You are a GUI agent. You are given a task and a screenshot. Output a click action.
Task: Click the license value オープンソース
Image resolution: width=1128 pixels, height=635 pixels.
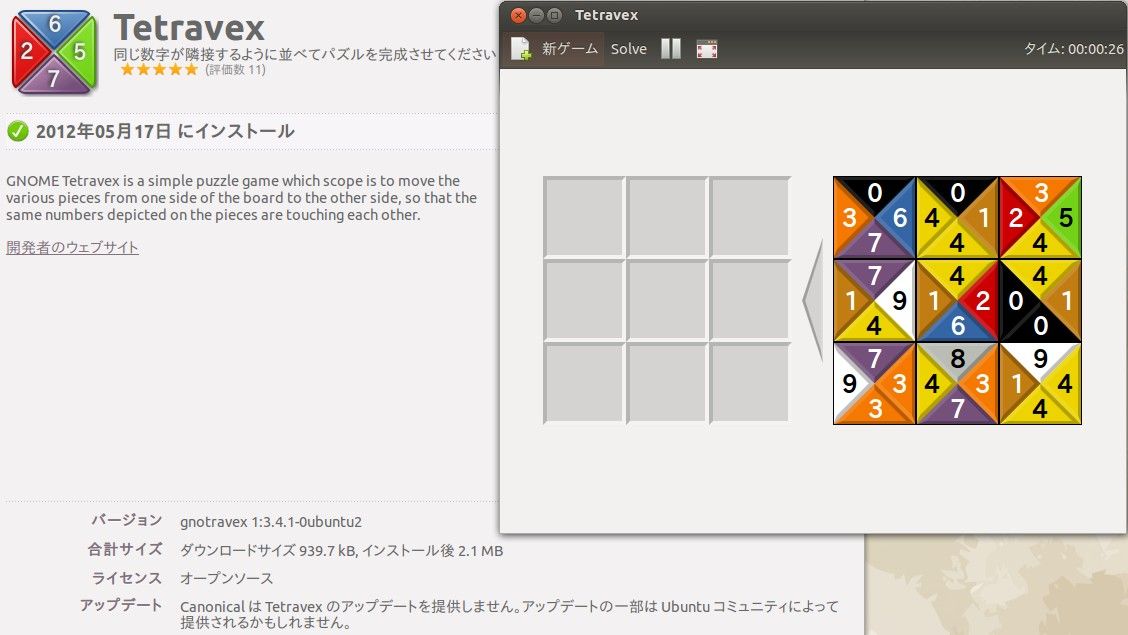pos(227,578)
